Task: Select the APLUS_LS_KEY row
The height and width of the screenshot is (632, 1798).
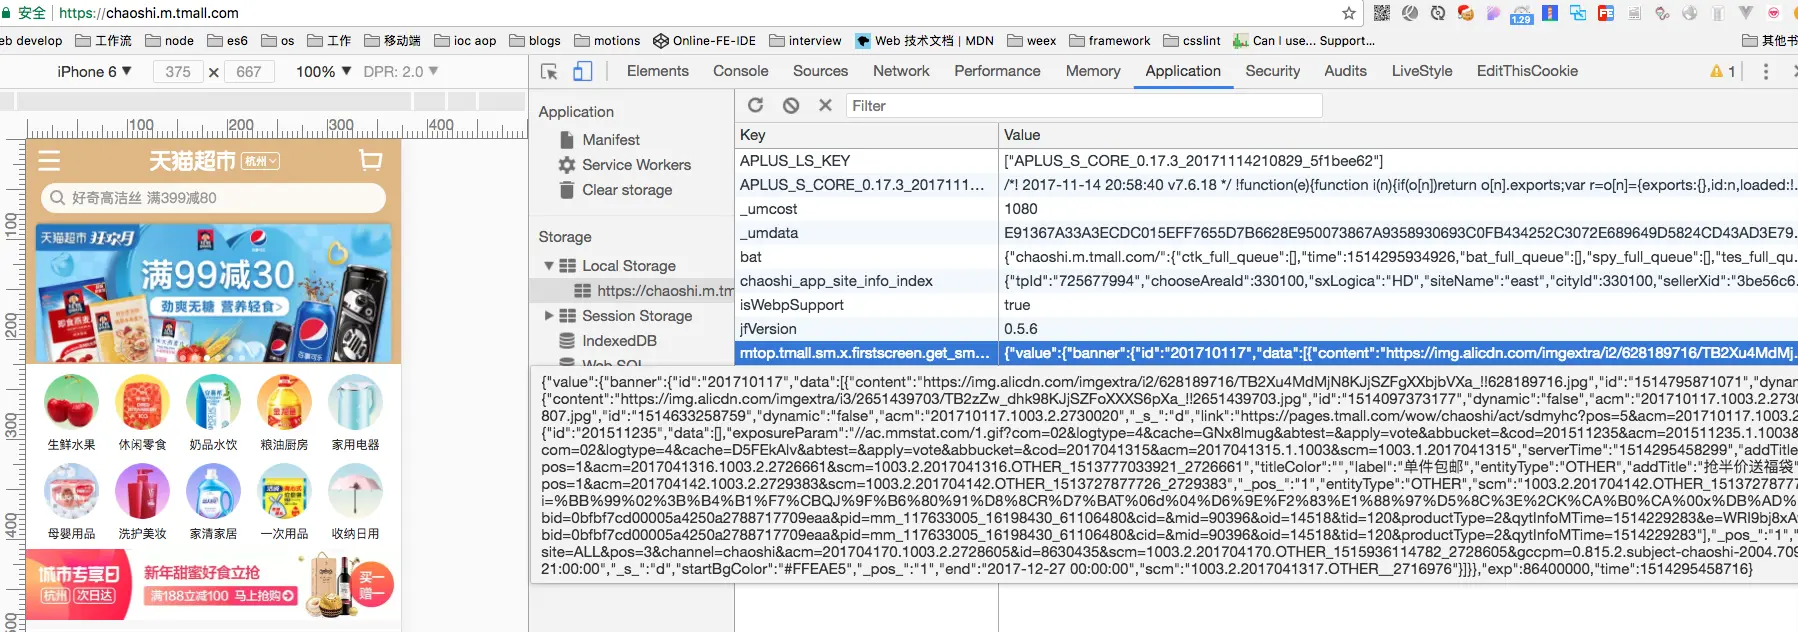Action: (1266, 161)
